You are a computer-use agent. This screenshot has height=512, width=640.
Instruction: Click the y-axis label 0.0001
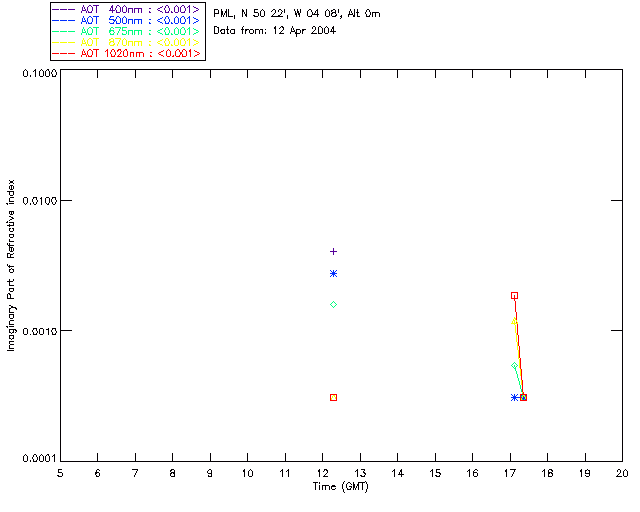pos(40,458)
